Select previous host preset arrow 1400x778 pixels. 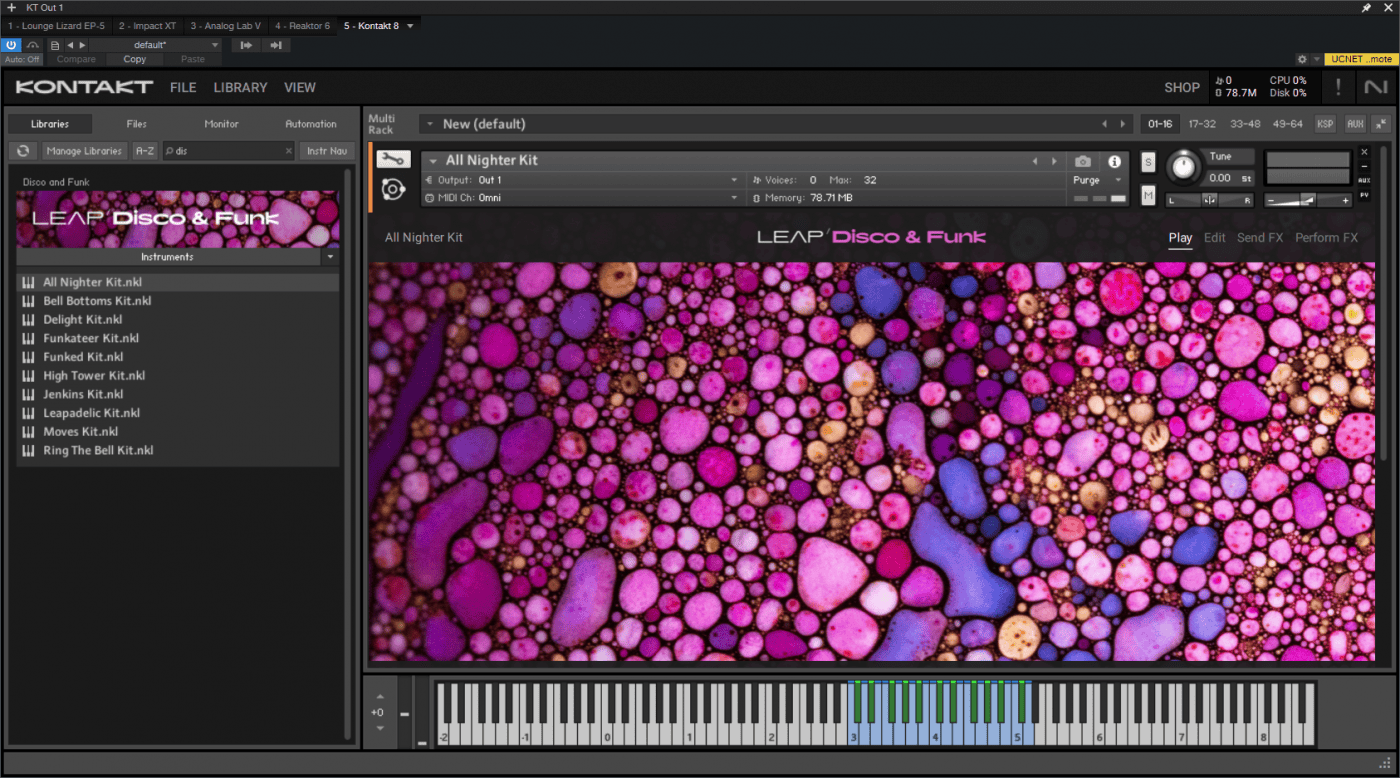click(x=70, y=45)
